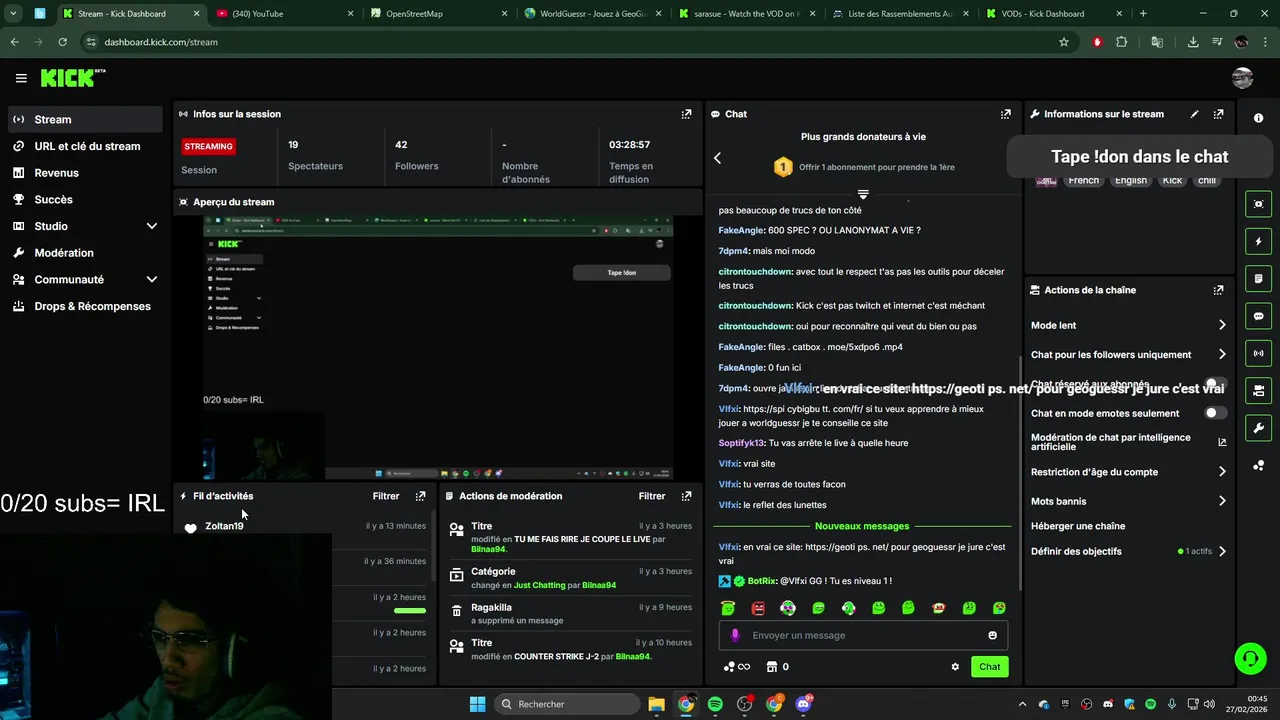Image resolution: width=1280 pixels, height=720 pixels.
Task: Send message with green Chat button
Action: coord(989,667)
